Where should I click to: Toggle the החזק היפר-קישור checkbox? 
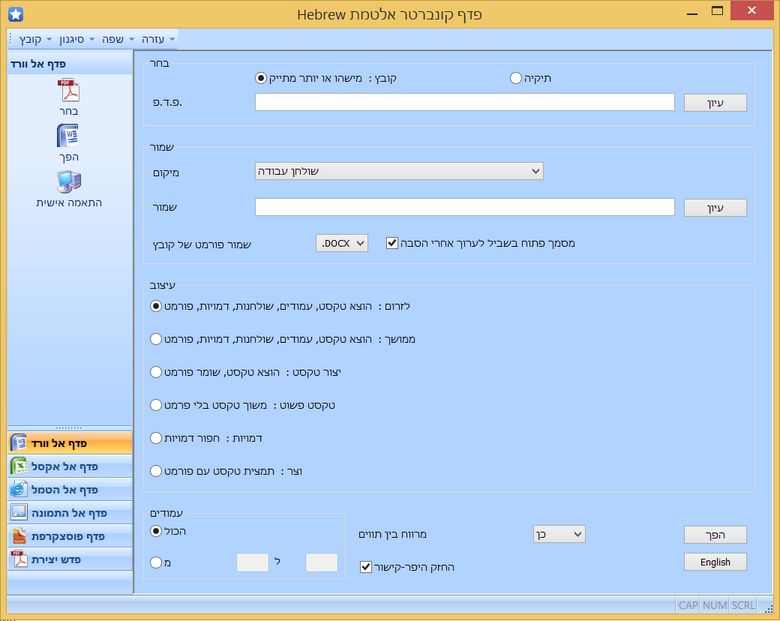tap(366, 567)
